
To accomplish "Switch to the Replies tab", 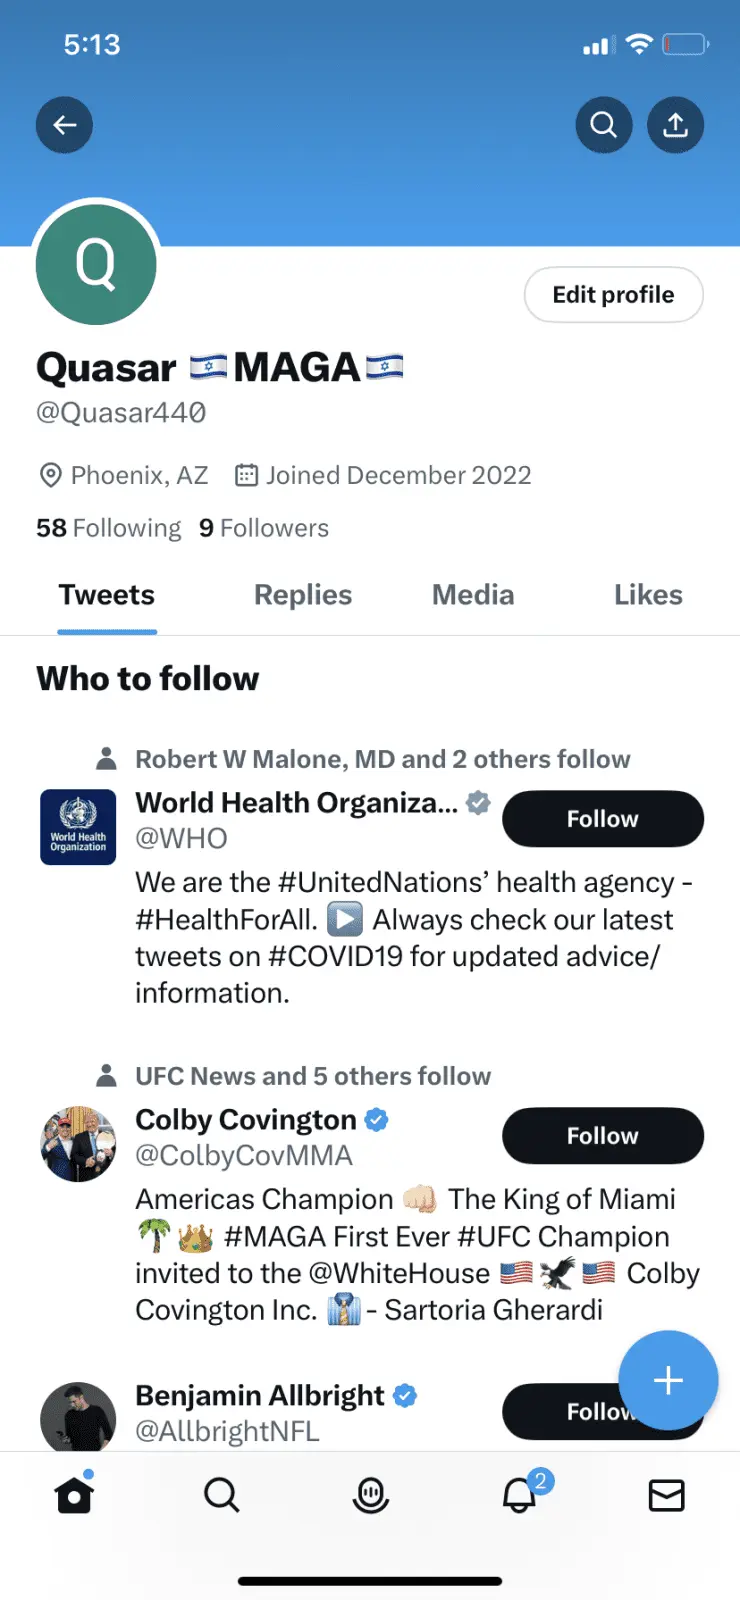I will pos(303,595).
